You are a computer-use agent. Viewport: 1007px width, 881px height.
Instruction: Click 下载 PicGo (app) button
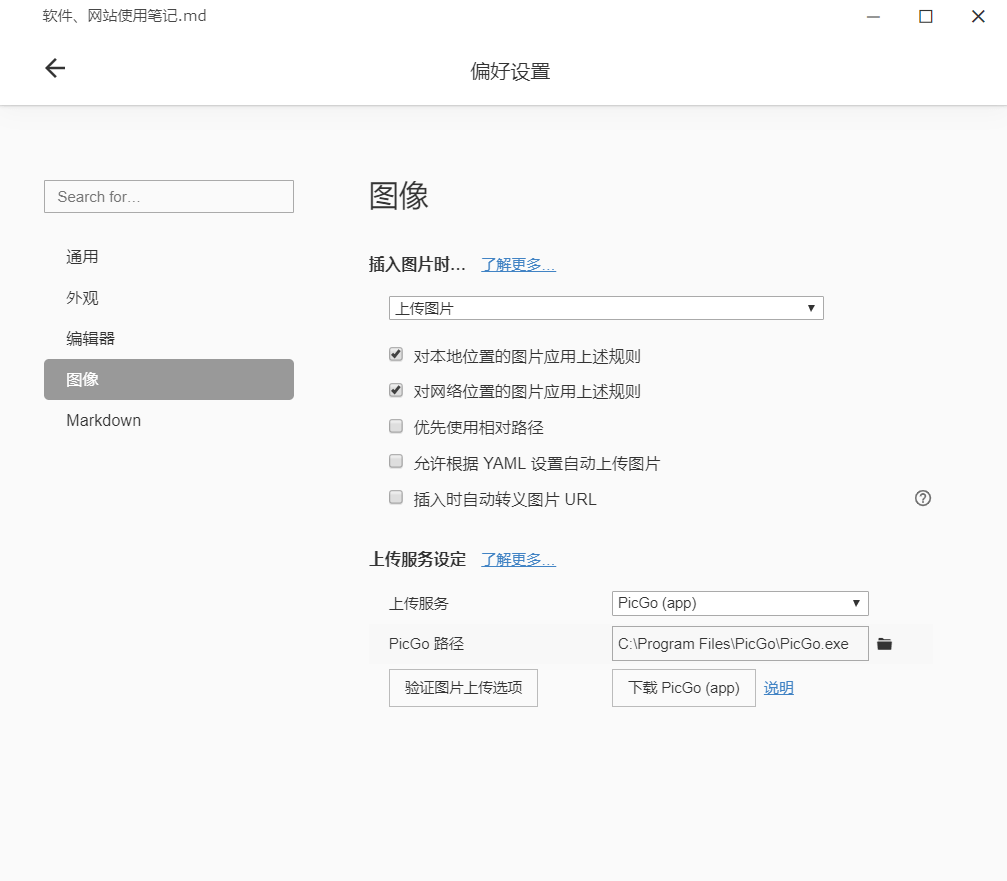pos(683,688)
